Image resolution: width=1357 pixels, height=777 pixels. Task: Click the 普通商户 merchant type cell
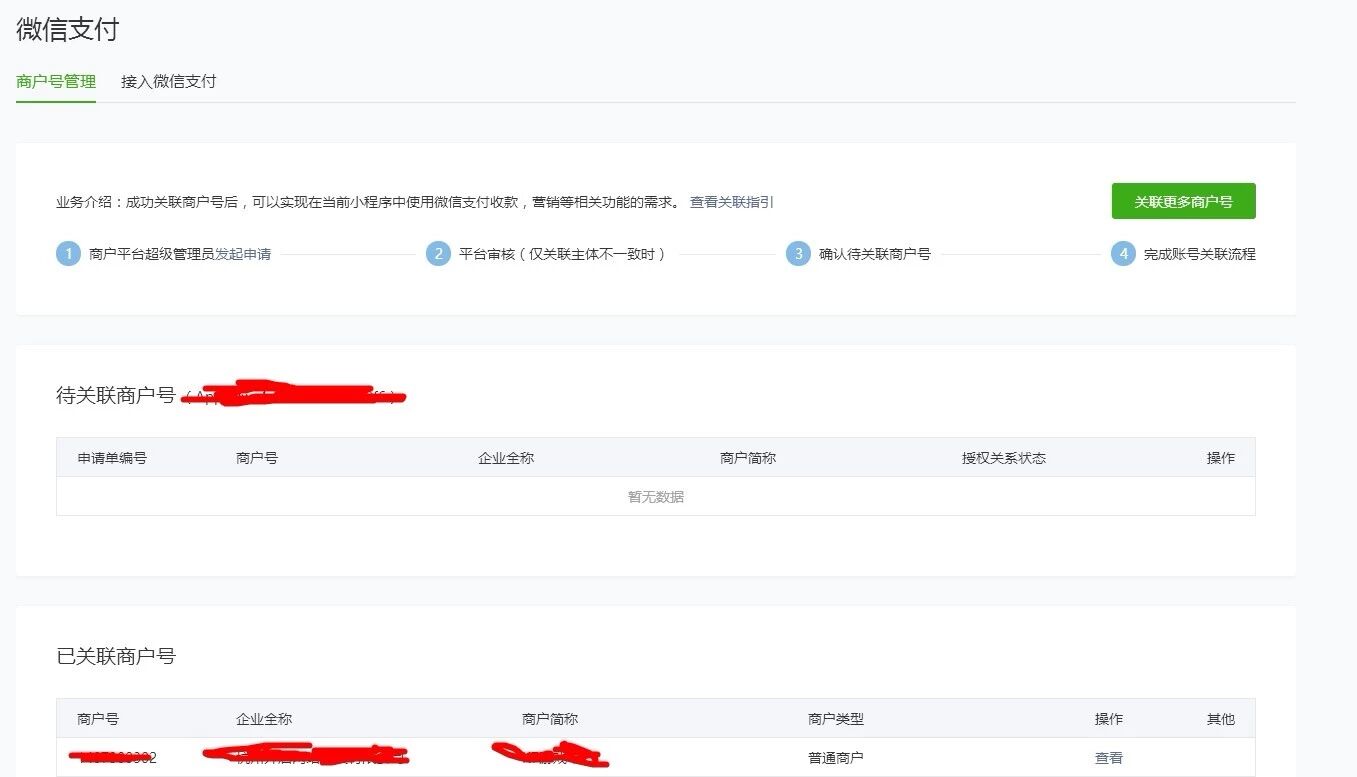coord(836,758)
